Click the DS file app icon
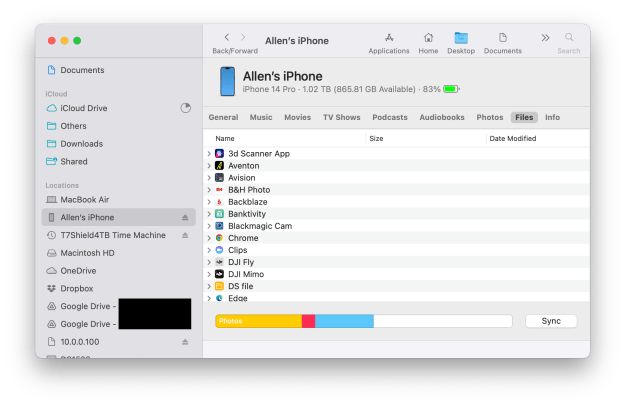Image resolution: width=625 pixels, height=405 pixels. pyautogui.click(x=219, y=286)
